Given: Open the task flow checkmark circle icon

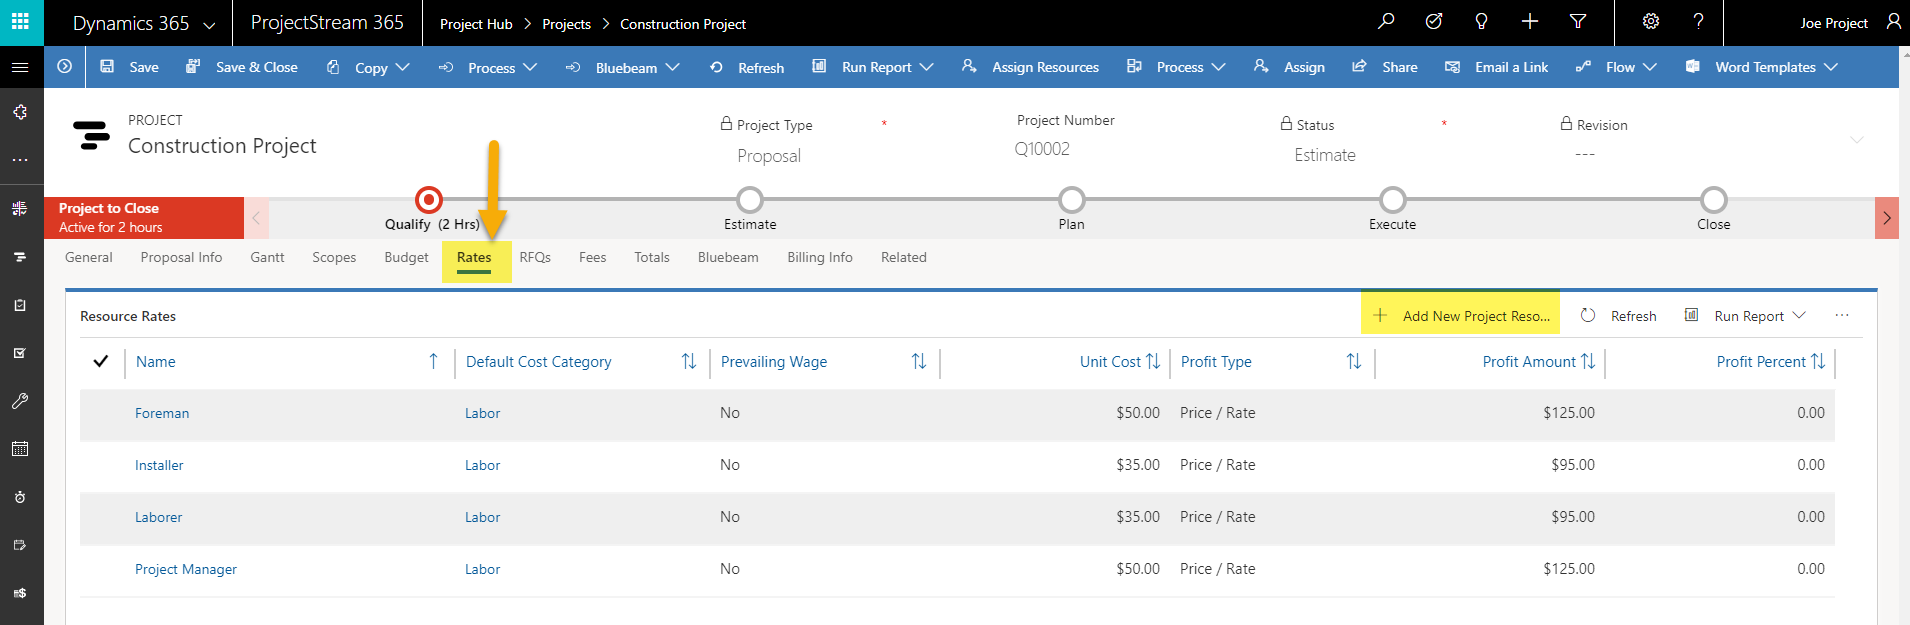Looking at the screenshot, I should [x=1434, y=21].
